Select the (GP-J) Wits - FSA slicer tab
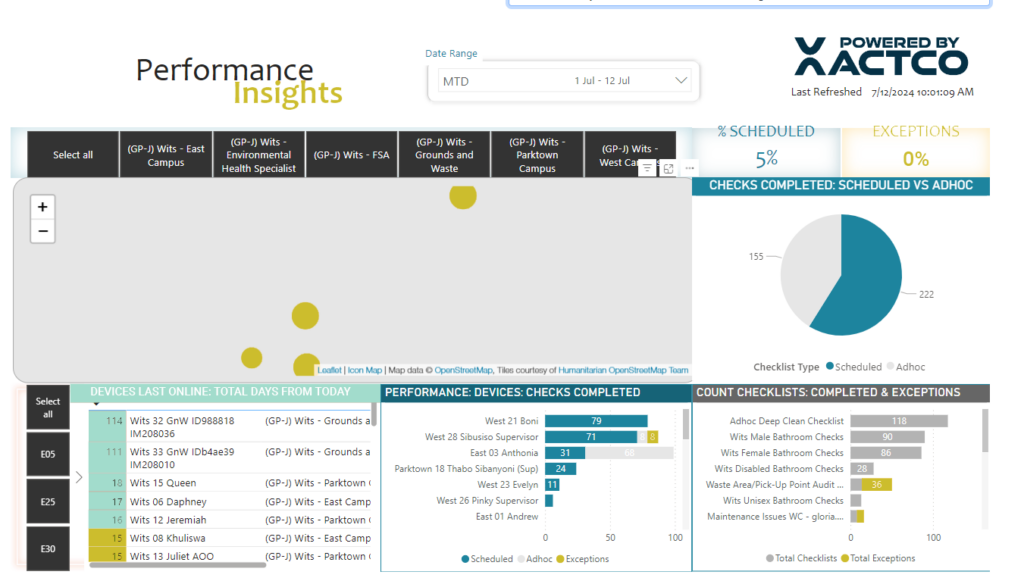1024x581 pixels. [x=351, y=155]
